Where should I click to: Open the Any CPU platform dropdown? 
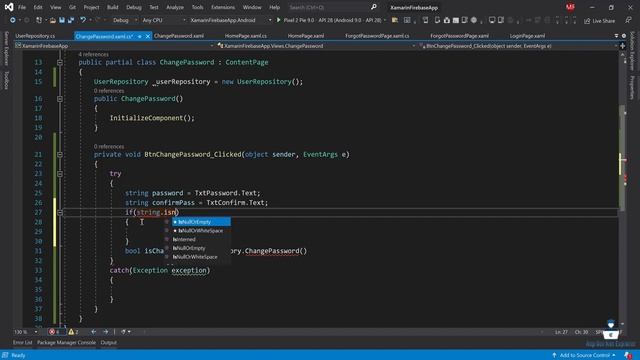[x=163, y=20]
